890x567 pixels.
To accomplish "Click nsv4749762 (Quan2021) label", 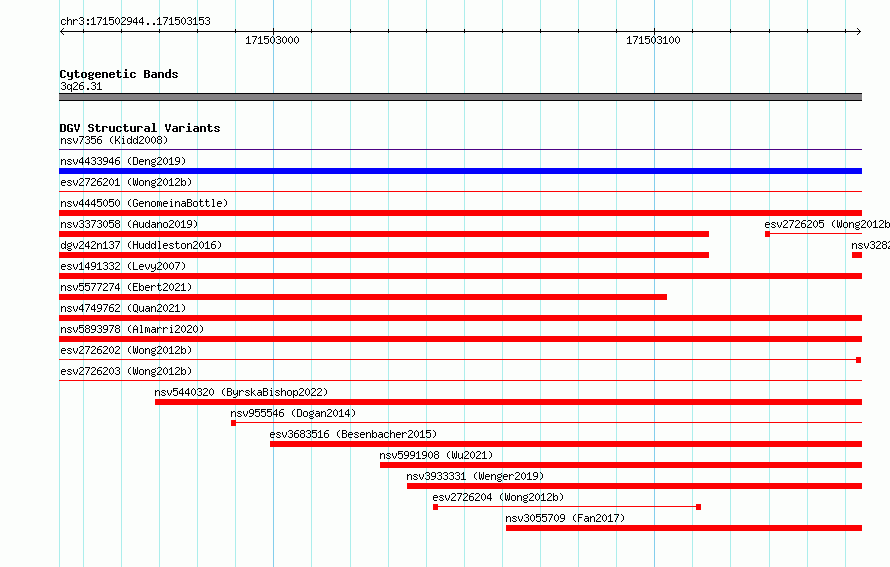I will click(x=123, y=308).
